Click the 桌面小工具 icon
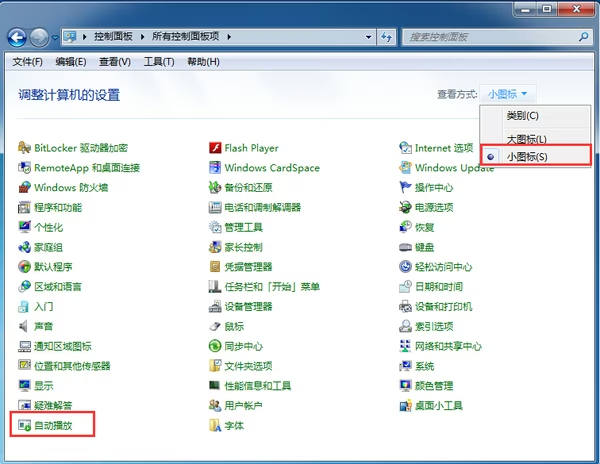The height and width of the screenshot is (464, 600). (405, 405)
